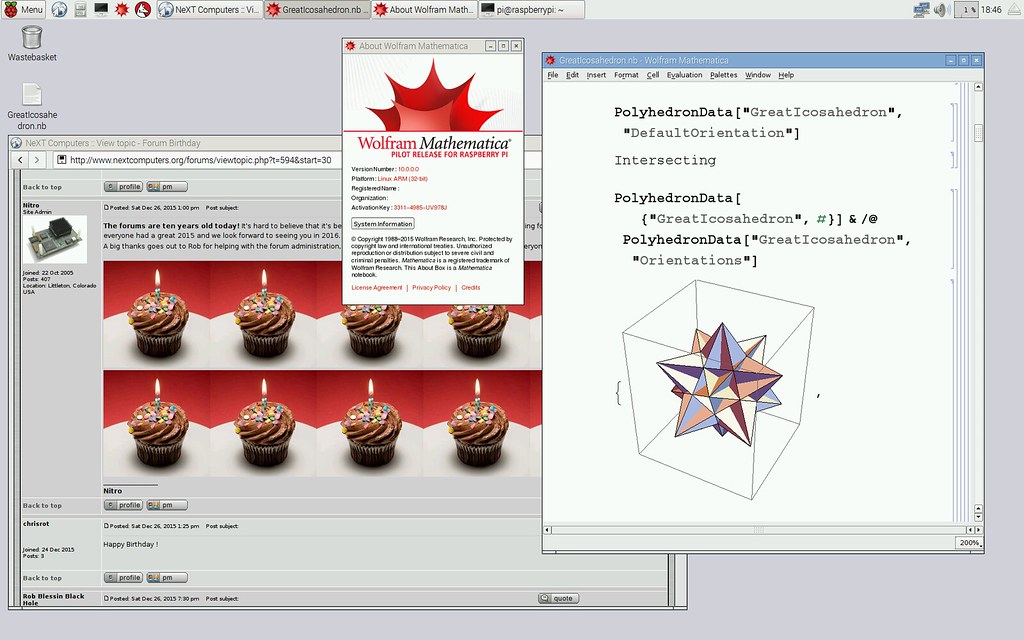Screen dimensions: 1024x640
Task: Click the System Information button
Action: (x=382, y=224)
